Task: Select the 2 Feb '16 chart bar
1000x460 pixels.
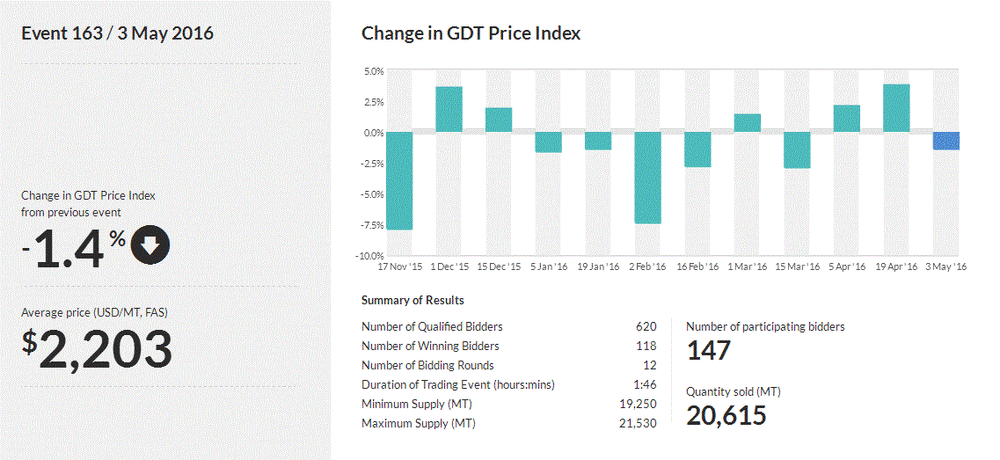Action: coord(647,178)
